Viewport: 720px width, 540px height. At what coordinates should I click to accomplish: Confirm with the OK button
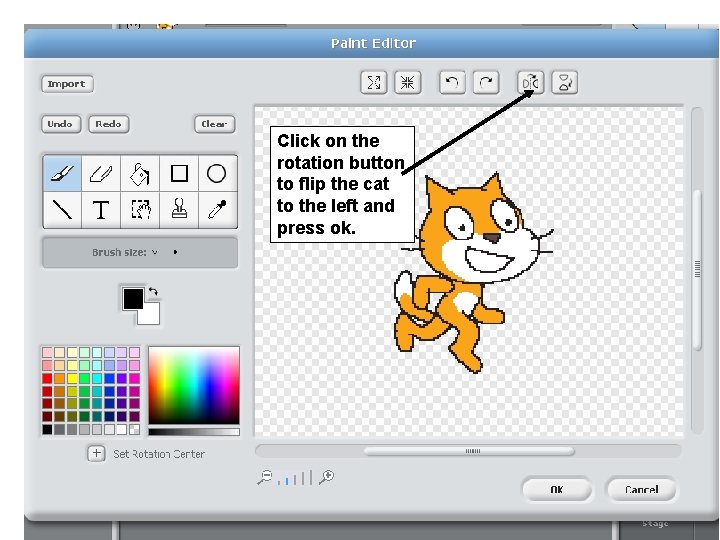click(557, 489)
